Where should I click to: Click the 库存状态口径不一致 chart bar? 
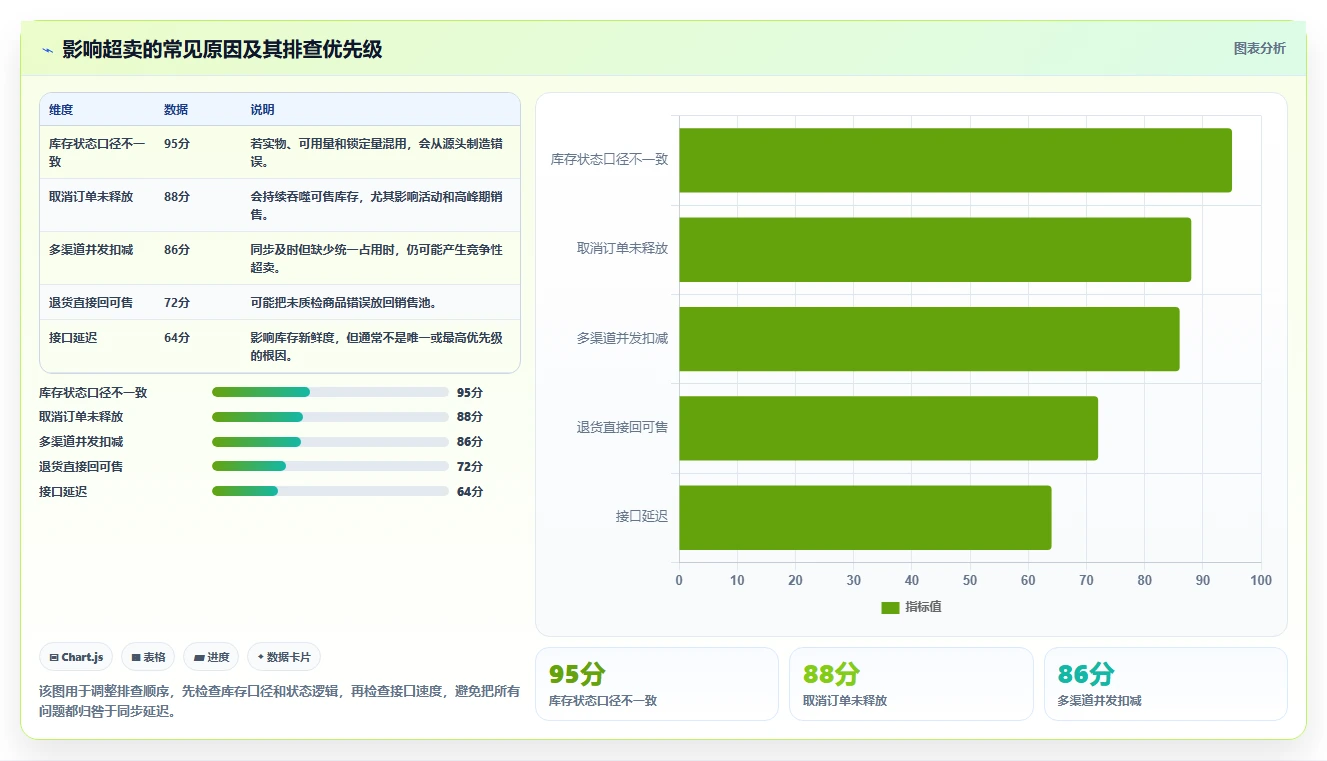(x=955, y=160)
